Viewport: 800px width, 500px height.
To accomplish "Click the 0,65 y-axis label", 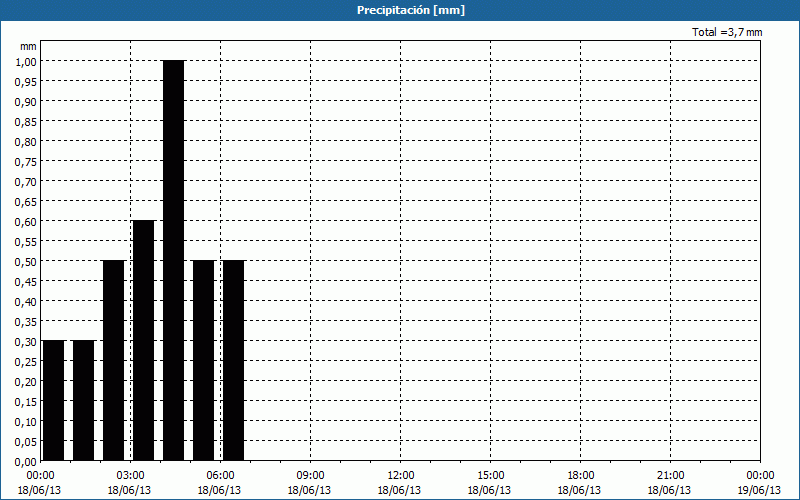I will click(x=26, y=202).
